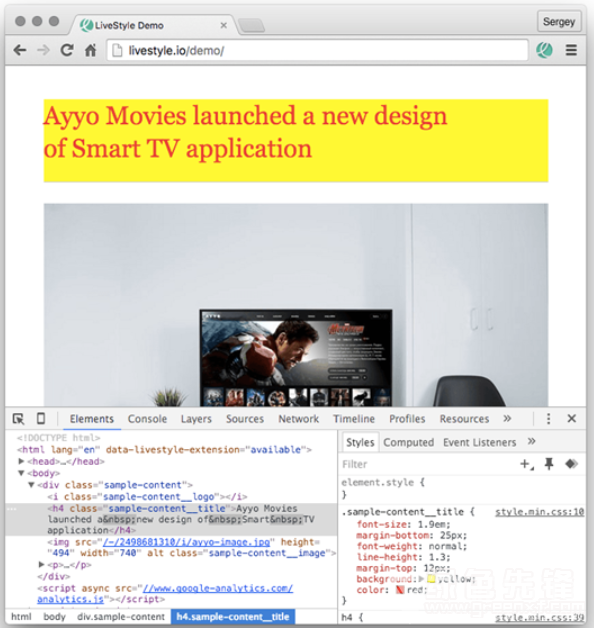Viewport: 594px width, 628px height.
Task: Click the Sergey profile button
Action: tap(559, 22)
